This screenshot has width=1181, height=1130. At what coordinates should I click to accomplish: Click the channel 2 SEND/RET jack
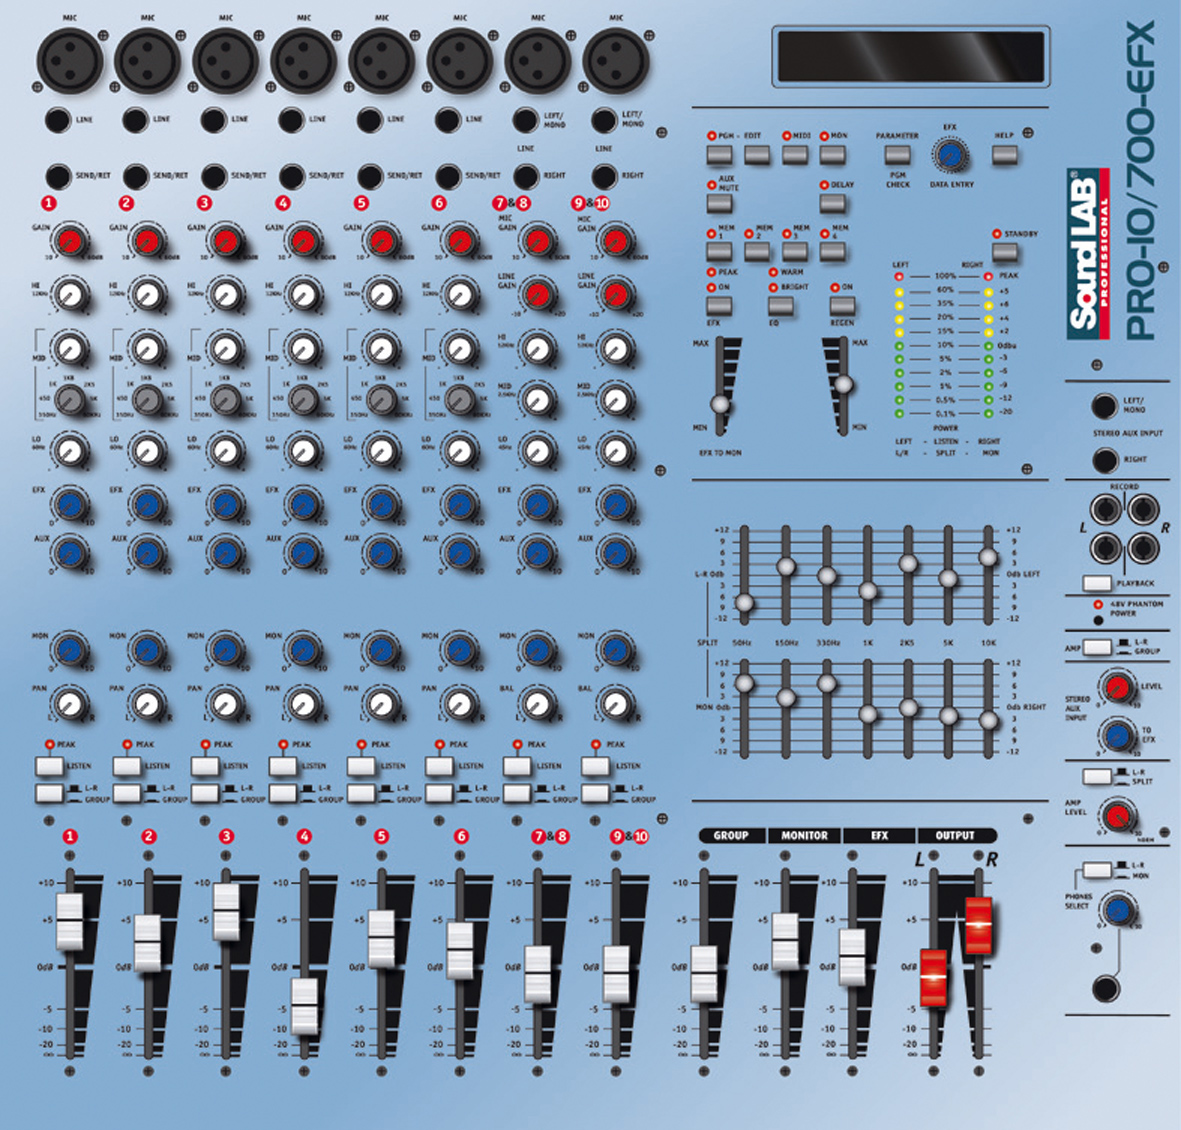pyautogui.click(x=136, y=175)
